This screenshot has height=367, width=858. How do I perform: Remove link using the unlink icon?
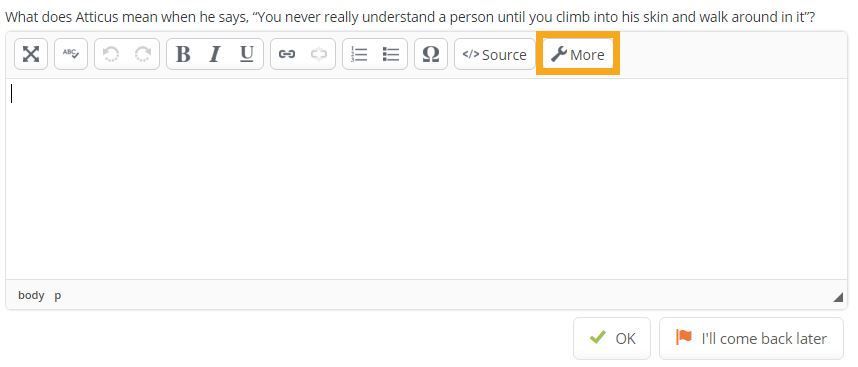[x=318, y=54]
